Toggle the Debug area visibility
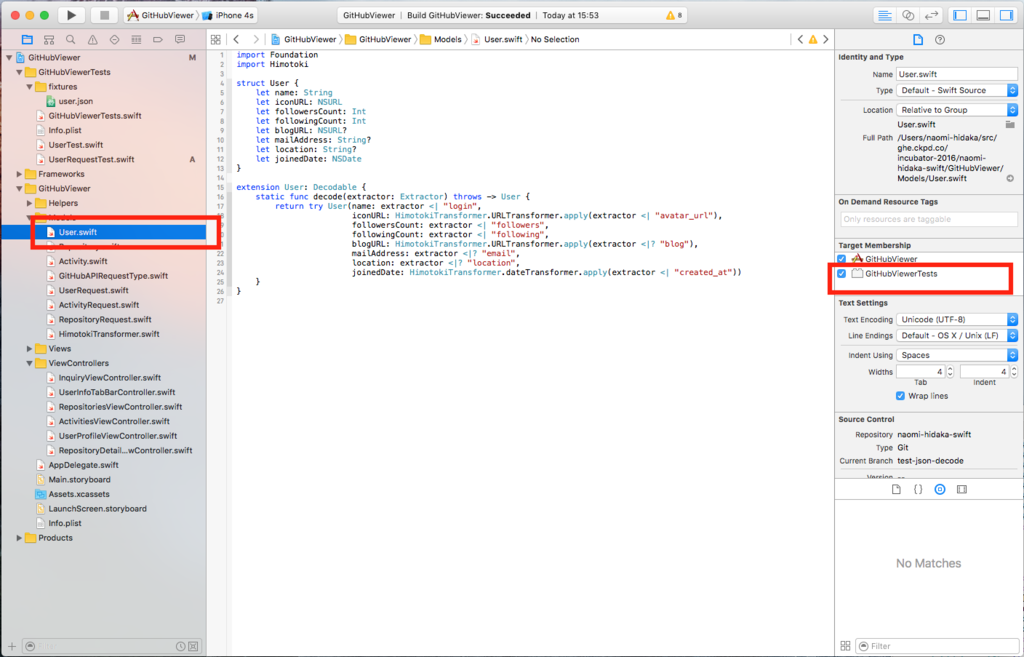 click(x=983, y=15)
